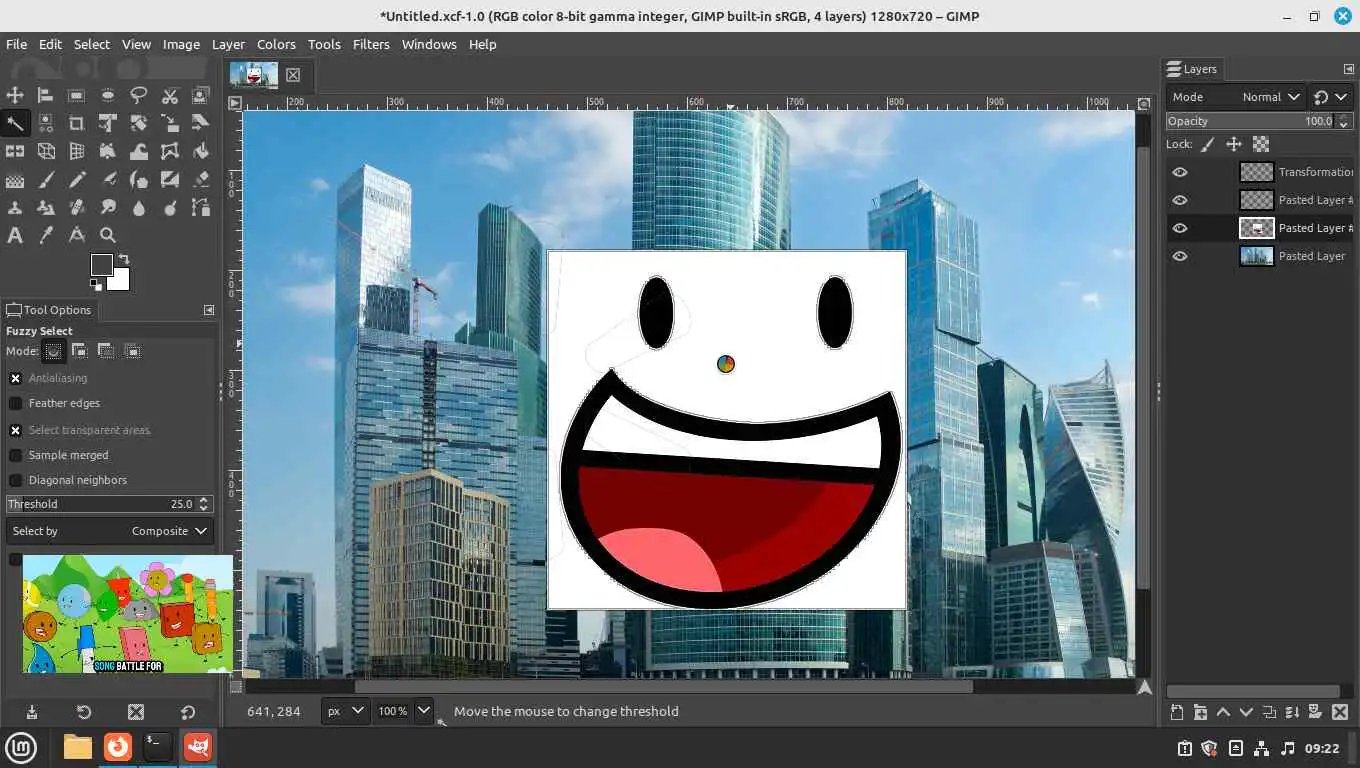Open the Layers tab configure menu

tap(1348, 69)
